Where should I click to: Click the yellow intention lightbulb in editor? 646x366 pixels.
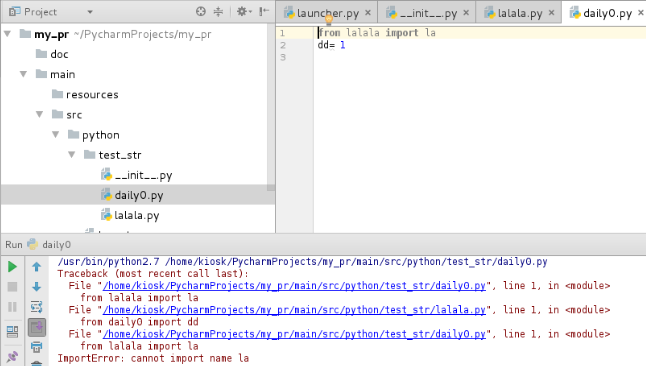coord(329,19)
